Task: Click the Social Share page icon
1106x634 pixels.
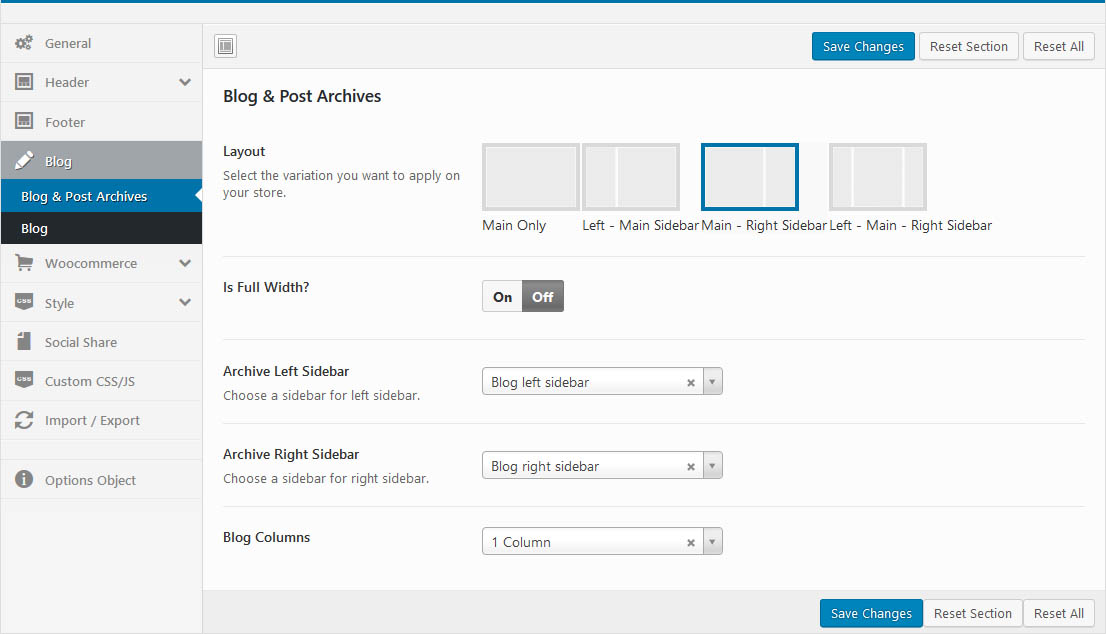Action: (x=24, y=342)
